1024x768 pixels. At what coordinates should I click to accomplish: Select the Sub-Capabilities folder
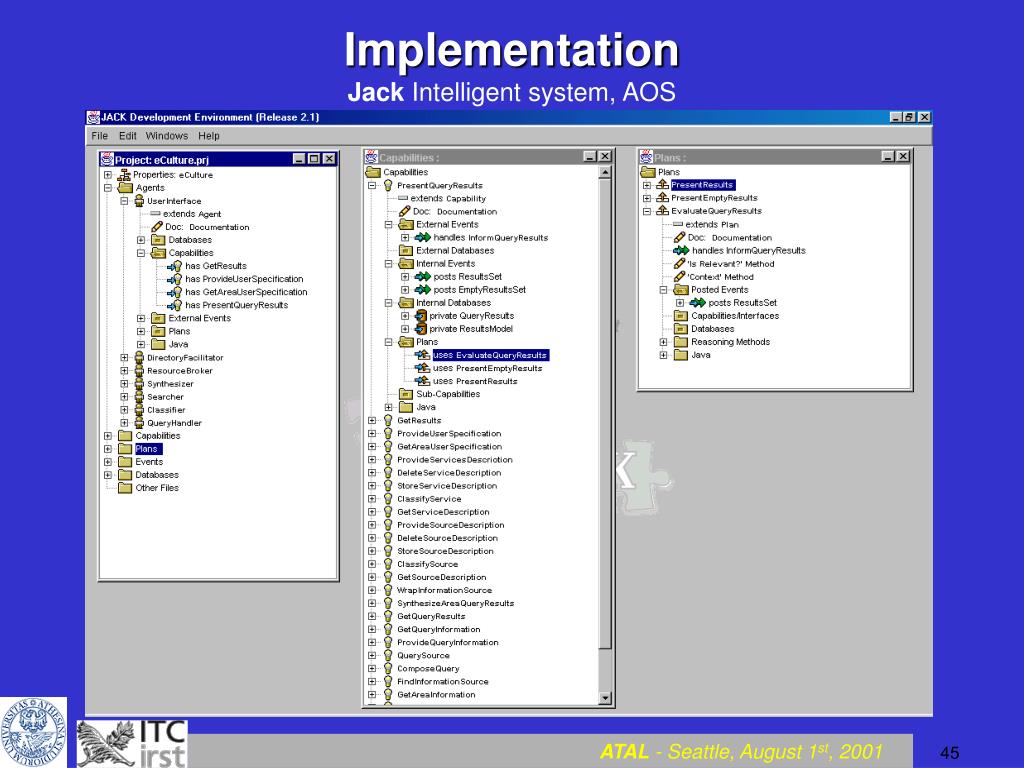[448, 394]
